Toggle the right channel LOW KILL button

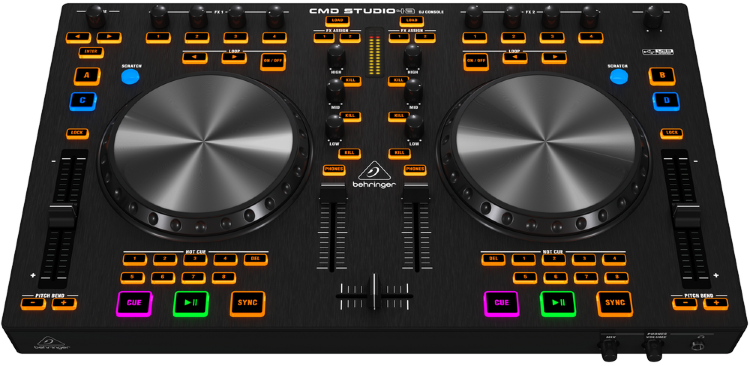pos(399,153)
